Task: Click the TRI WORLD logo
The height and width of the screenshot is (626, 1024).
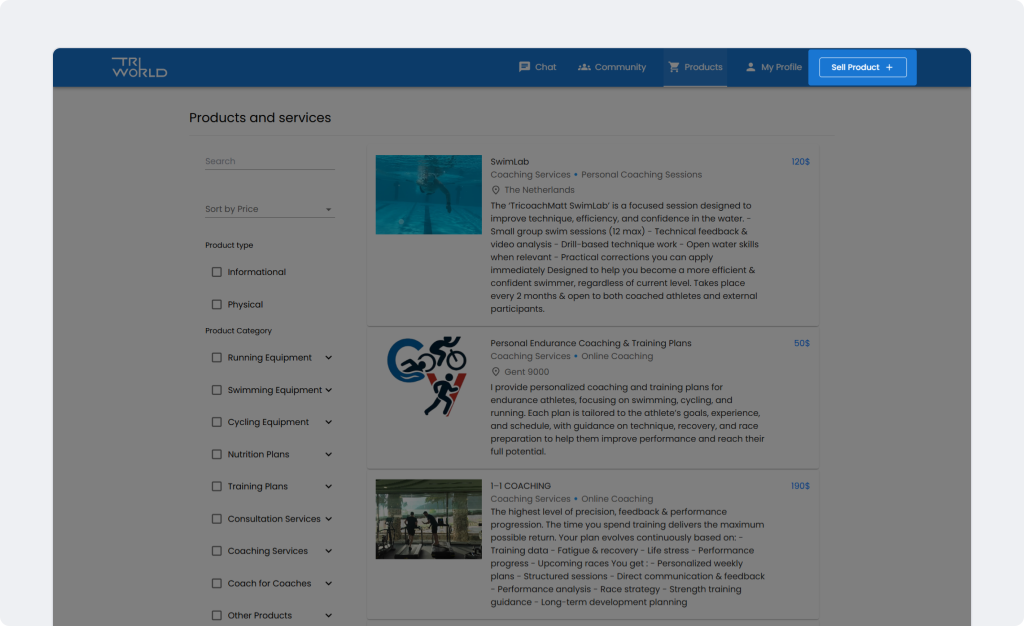Action: pyautogui.click(x=139, y=67)
